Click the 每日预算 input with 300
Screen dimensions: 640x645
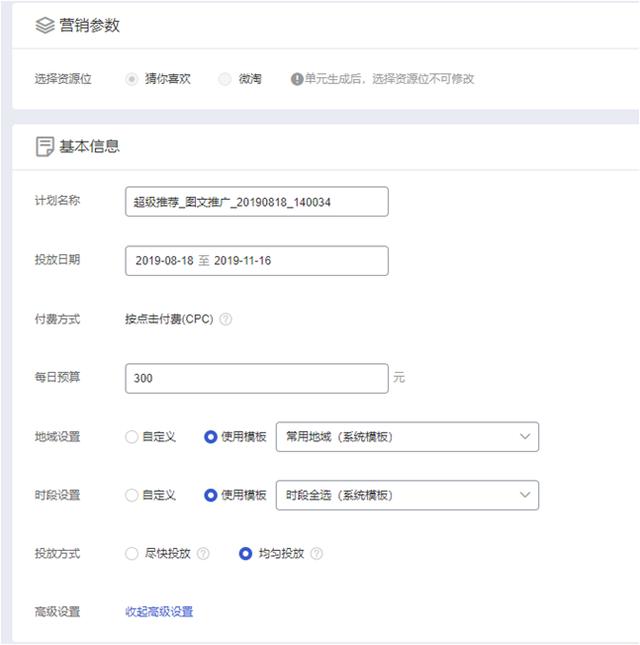tap(257, 378)
